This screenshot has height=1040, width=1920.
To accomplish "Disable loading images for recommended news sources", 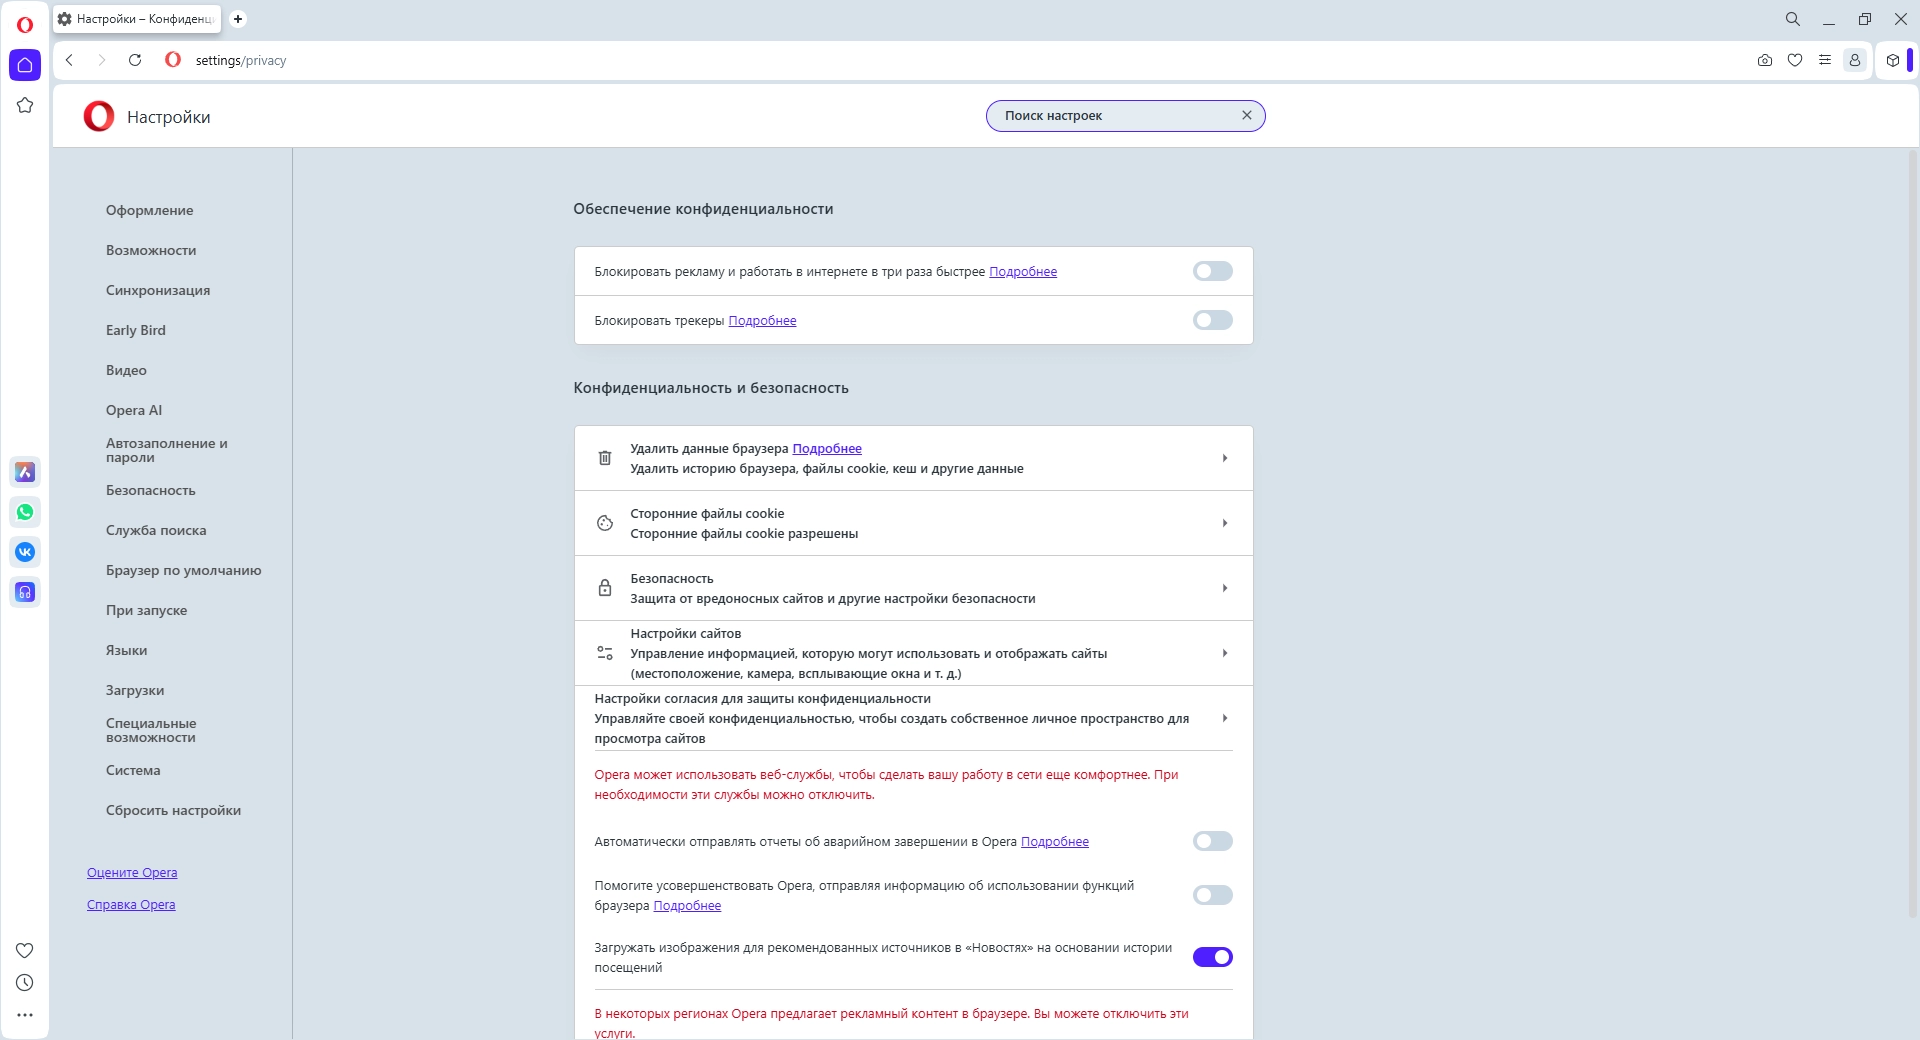I will coord(1212,957).
